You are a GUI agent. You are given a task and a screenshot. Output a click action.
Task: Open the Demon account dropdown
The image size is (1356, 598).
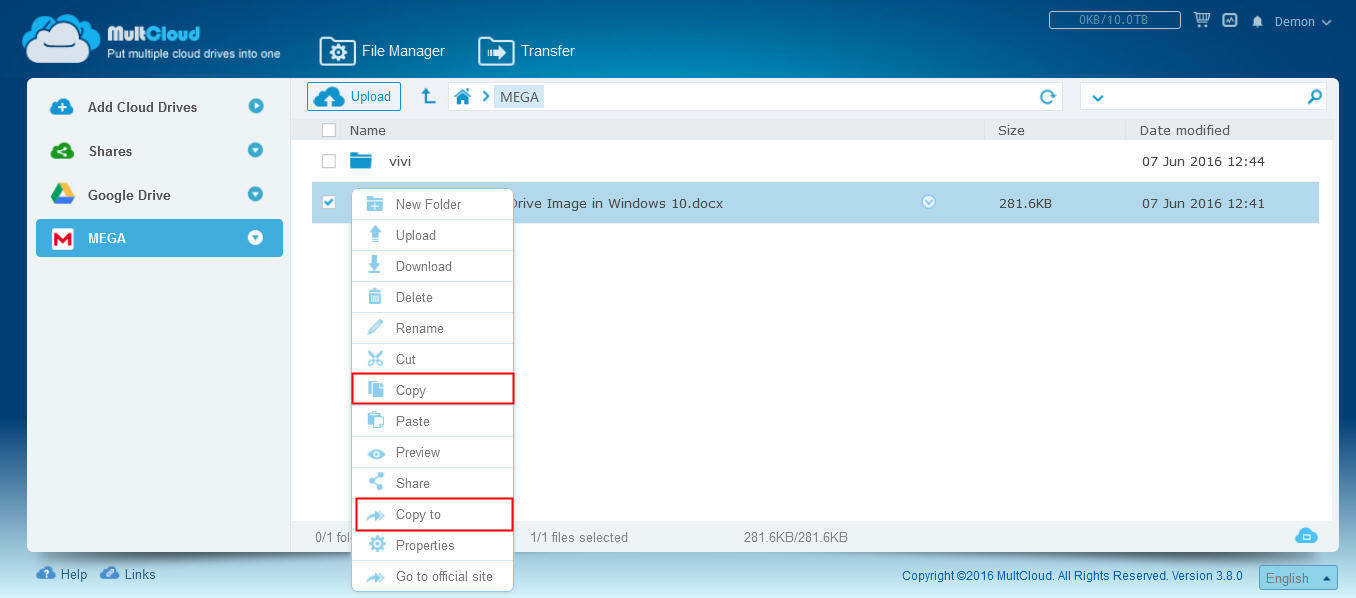click(1303, 21)
